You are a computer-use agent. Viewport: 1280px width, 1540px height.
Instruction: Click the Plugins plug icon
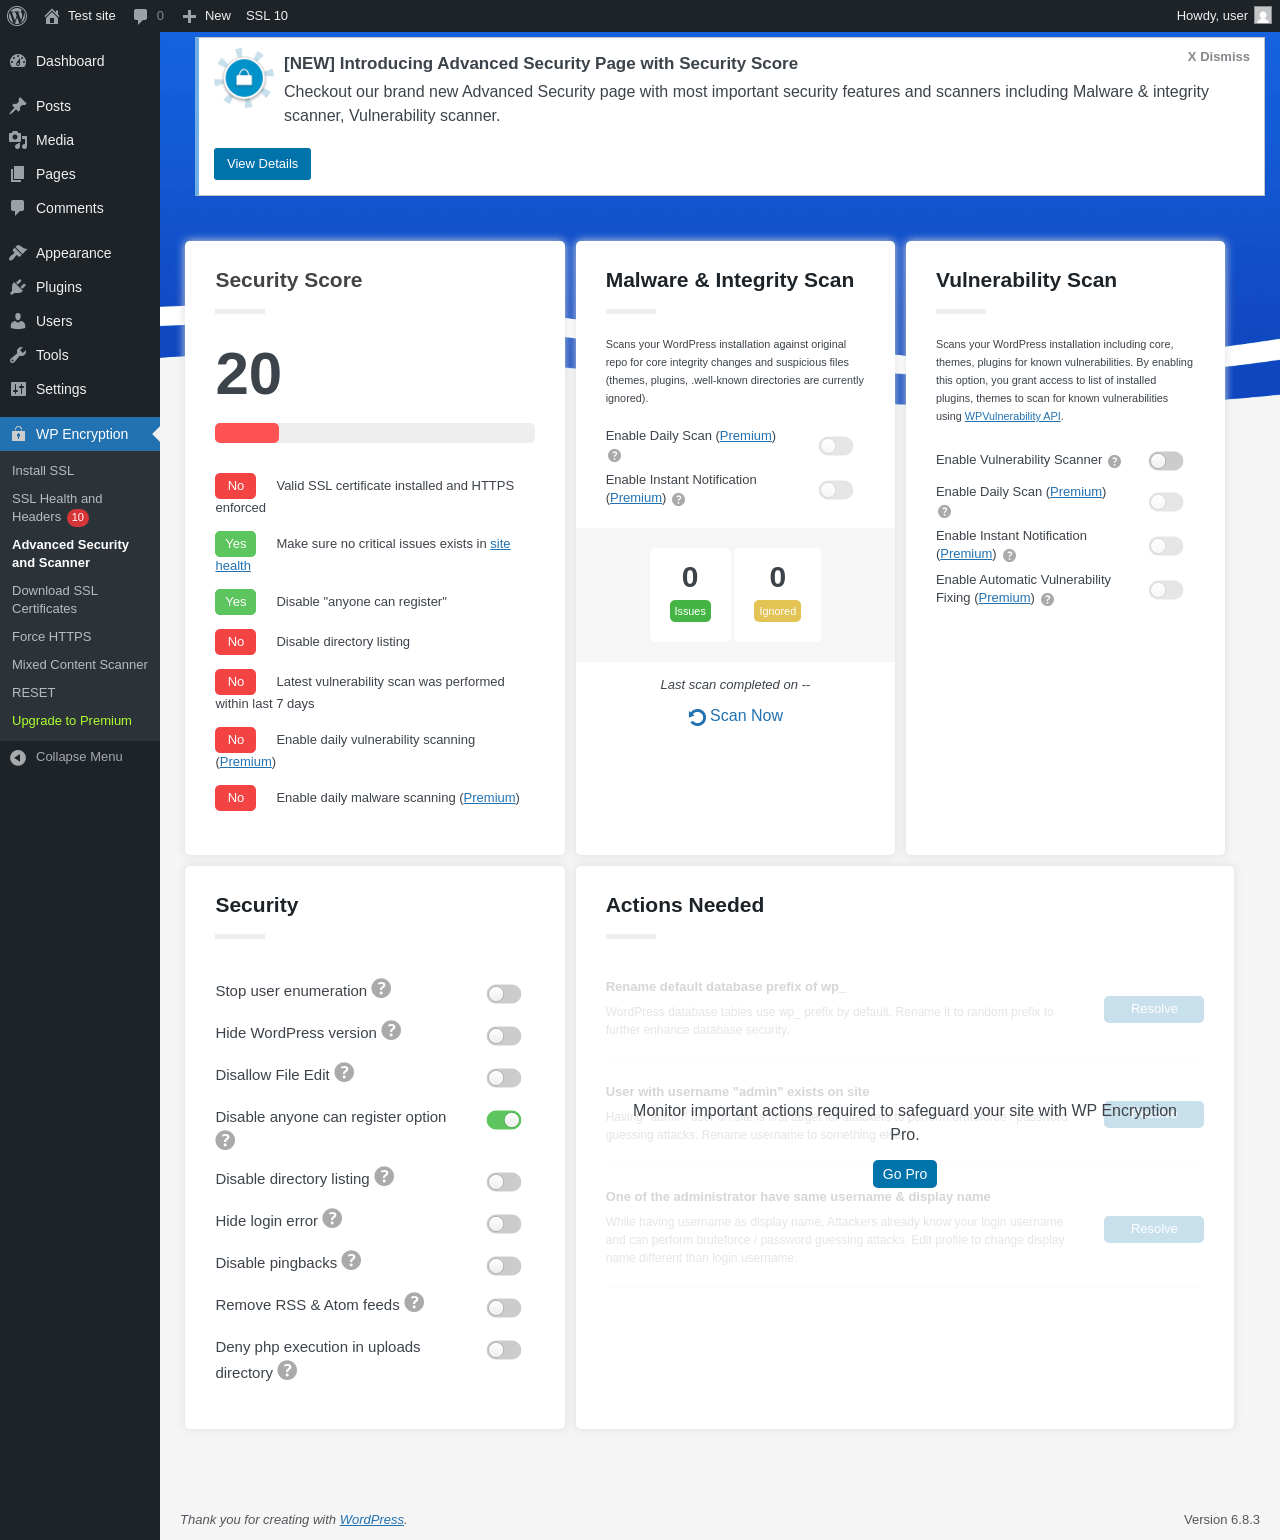tap(18, 287)
